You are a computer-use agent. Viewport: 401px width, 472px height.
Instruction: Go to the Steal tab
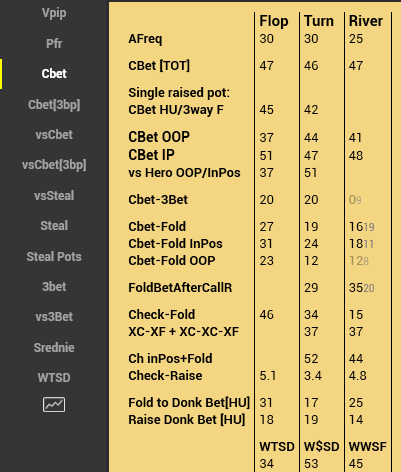[x=54, y=226]
